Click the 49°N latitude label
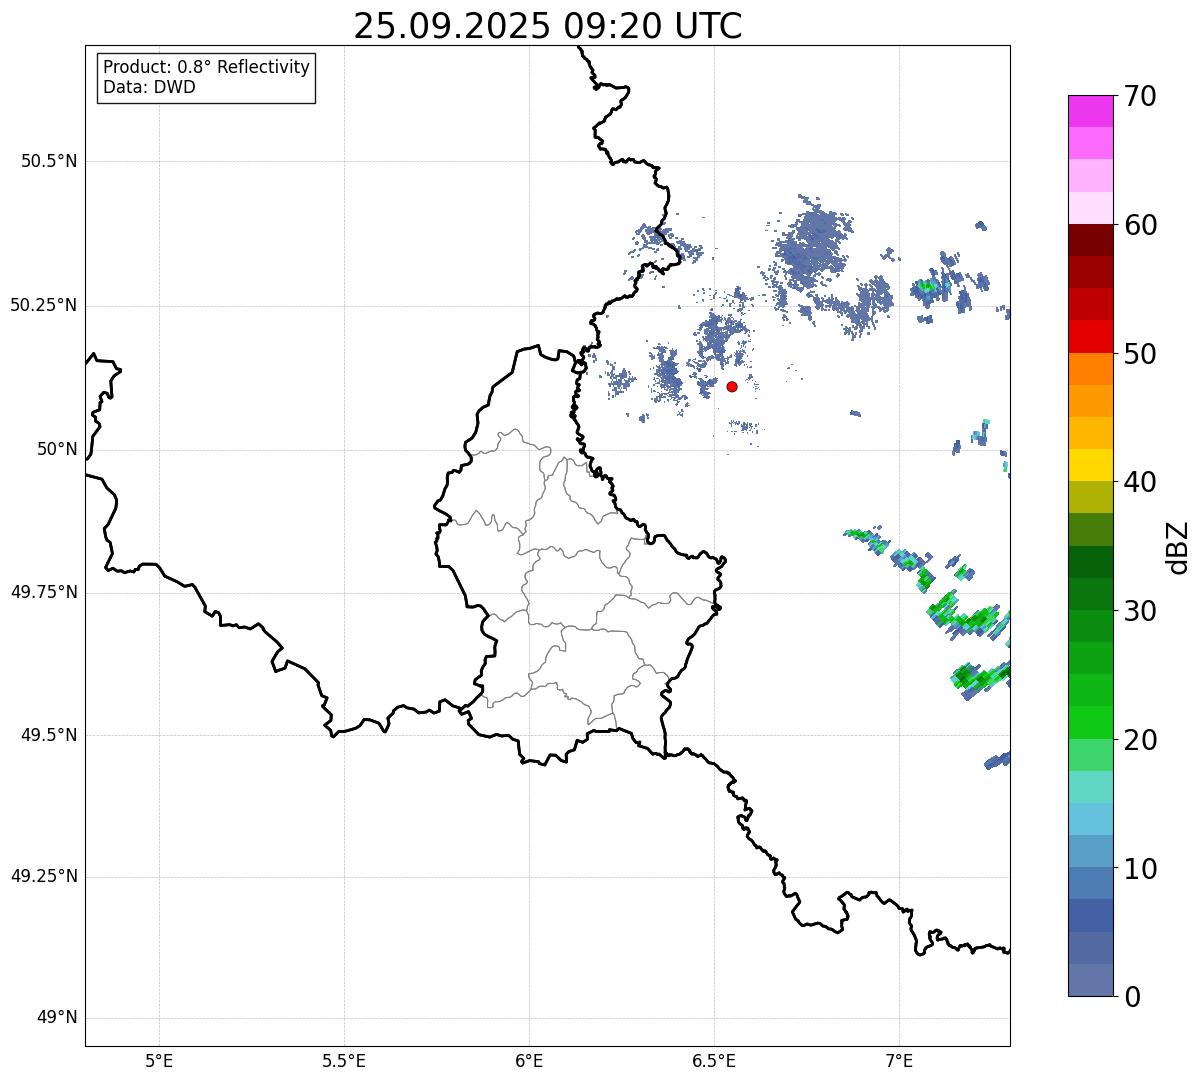Screen dimensions: 1202x1081 [58, 1018]
